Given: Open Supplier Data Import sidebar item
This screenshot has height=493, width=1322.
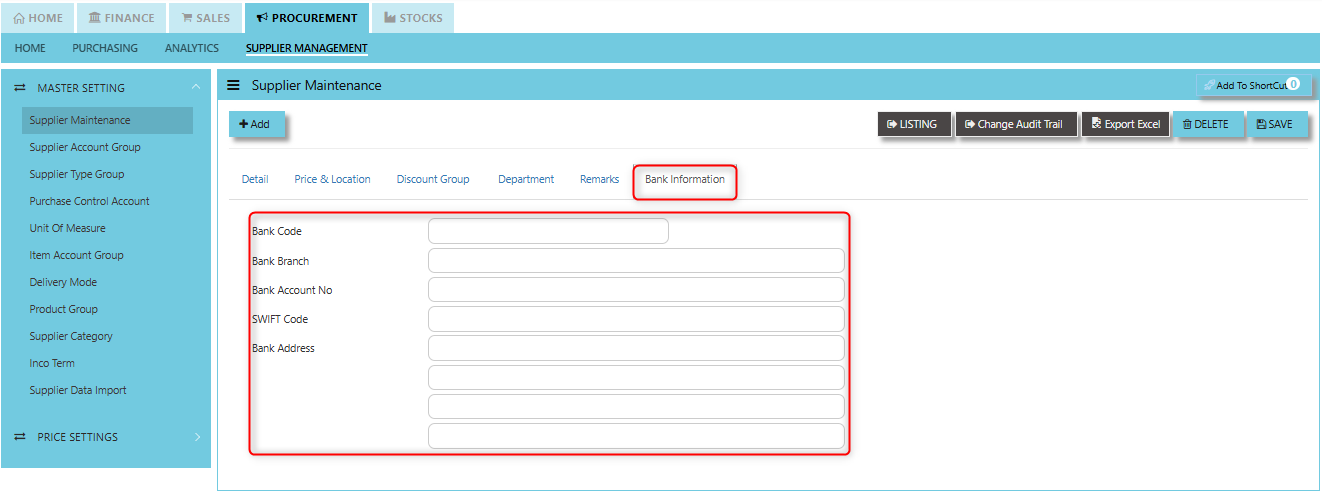Looking at the screenshot, I should (78, 390).
